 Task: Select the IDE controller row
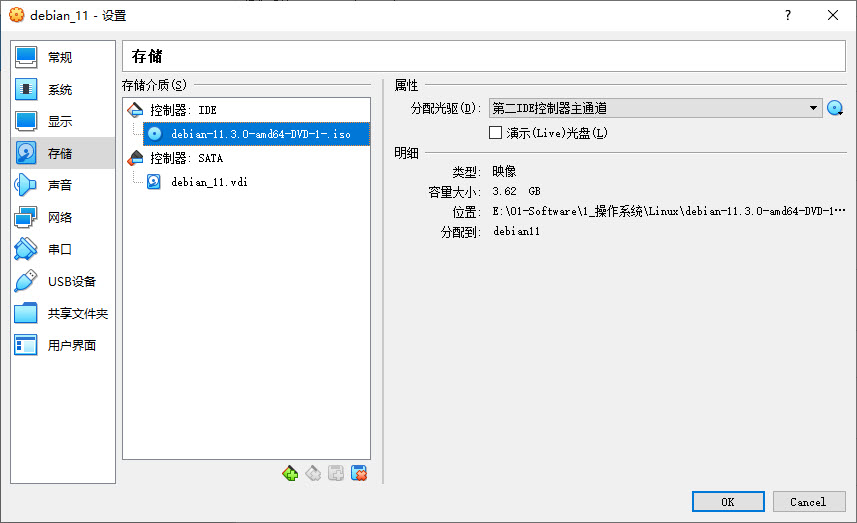[246, 110]
